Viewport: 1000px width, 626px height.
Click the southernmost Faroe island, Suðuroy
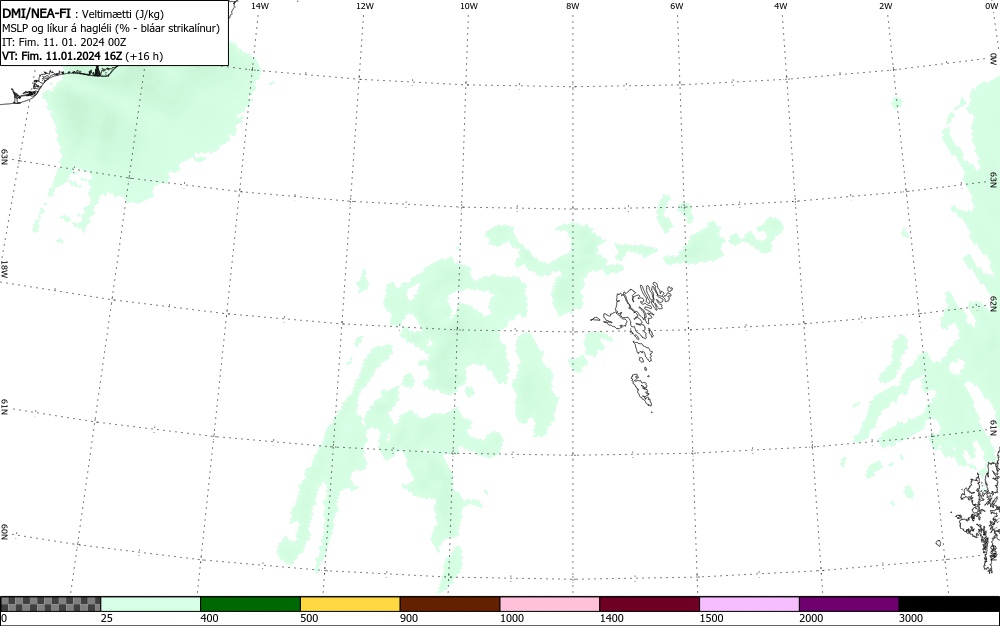tap(642, 389)
